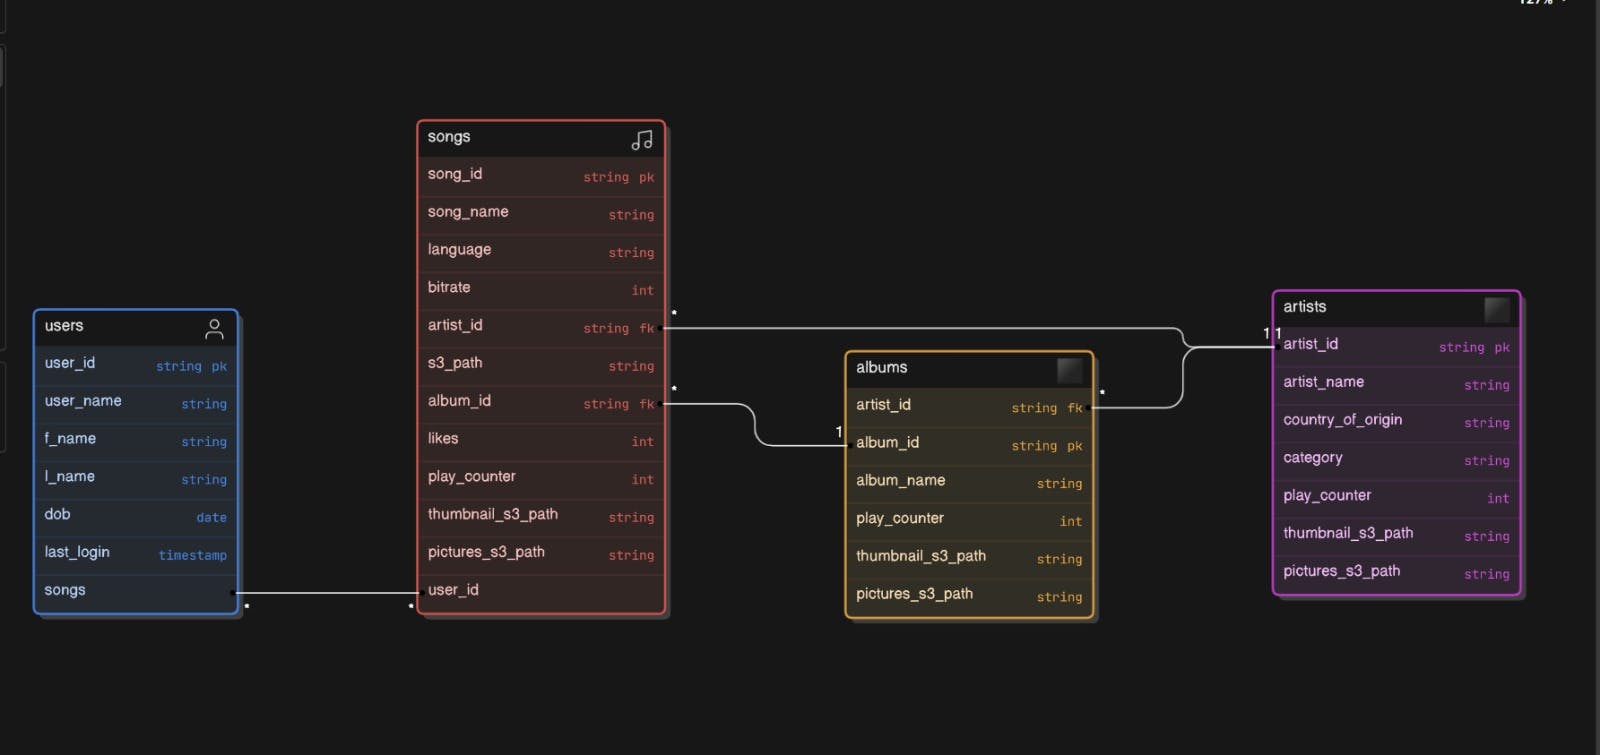Select the users table title
Viewport: 1600px width, 755px height.
click(x=64, y=326)
